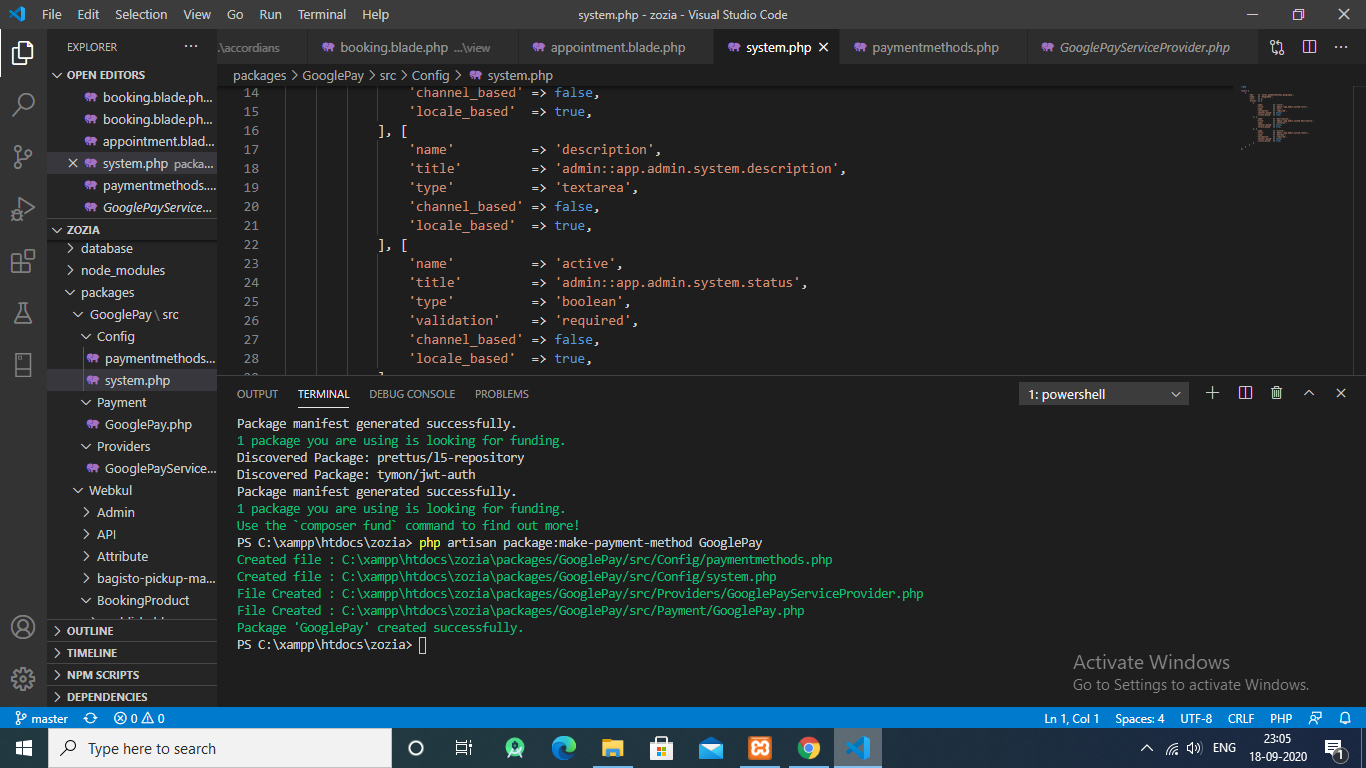The width and height of the screenshot is (1366, 768).
Task: Open Google Chrome from taskbar
Action: pos(809,748)
